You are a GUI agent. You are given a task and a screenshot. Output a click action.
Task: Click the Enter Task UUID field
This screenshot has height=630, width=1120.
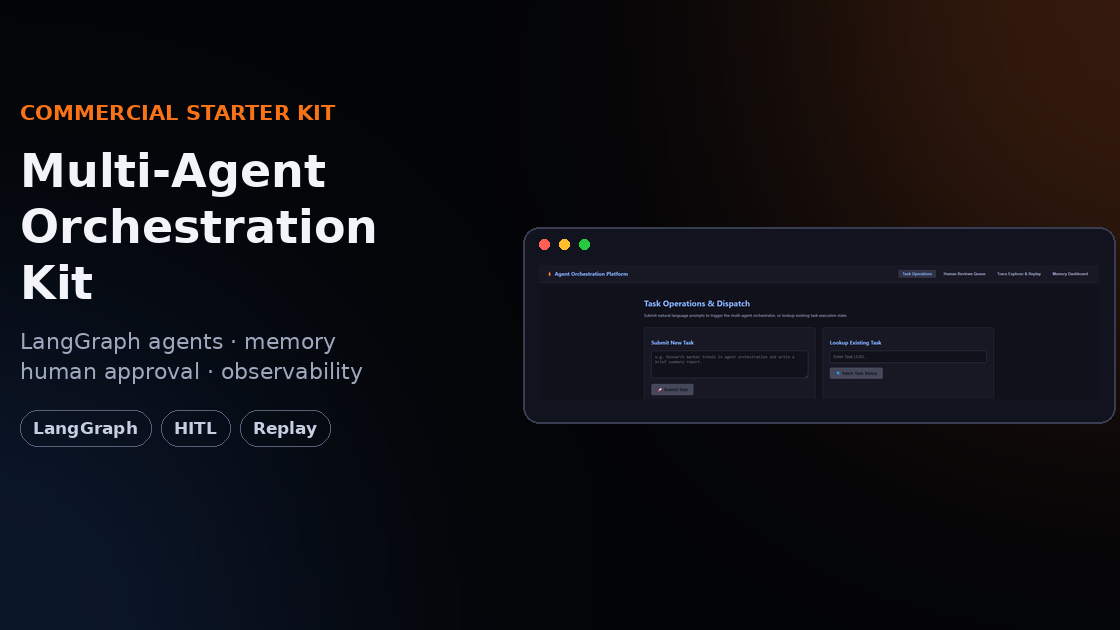pyautogui.click(x=907, y=357)
